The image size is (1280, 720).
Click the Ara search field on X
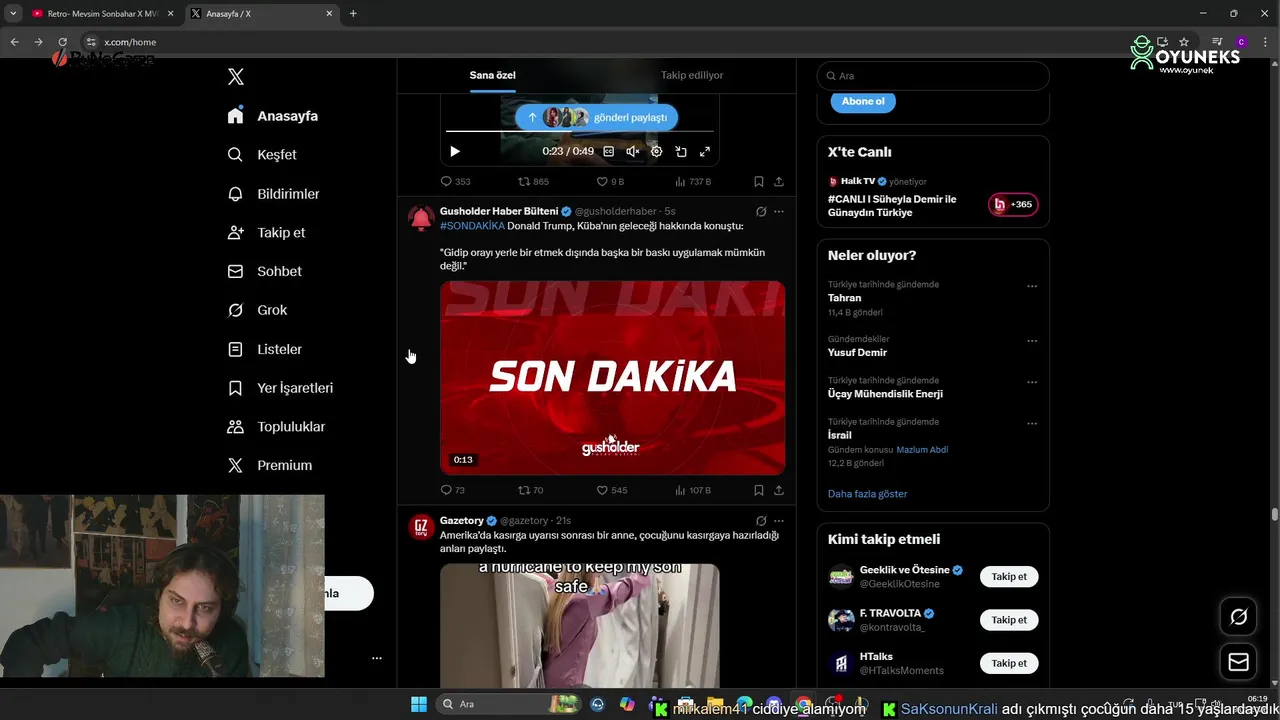(933, 76)
